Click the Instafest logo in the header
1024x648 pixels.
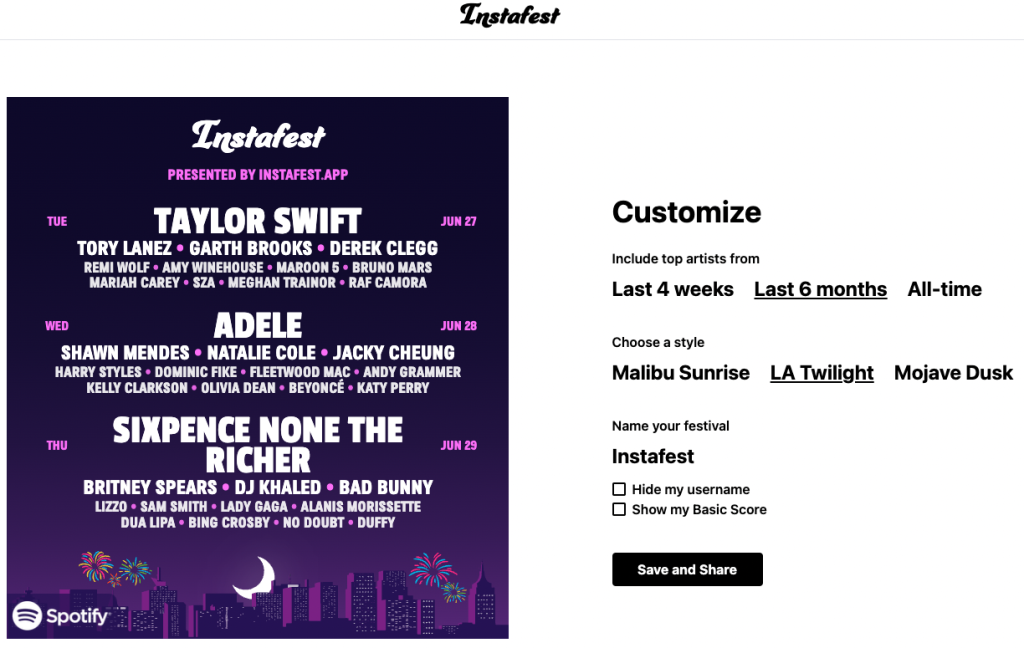coord(510,15)
